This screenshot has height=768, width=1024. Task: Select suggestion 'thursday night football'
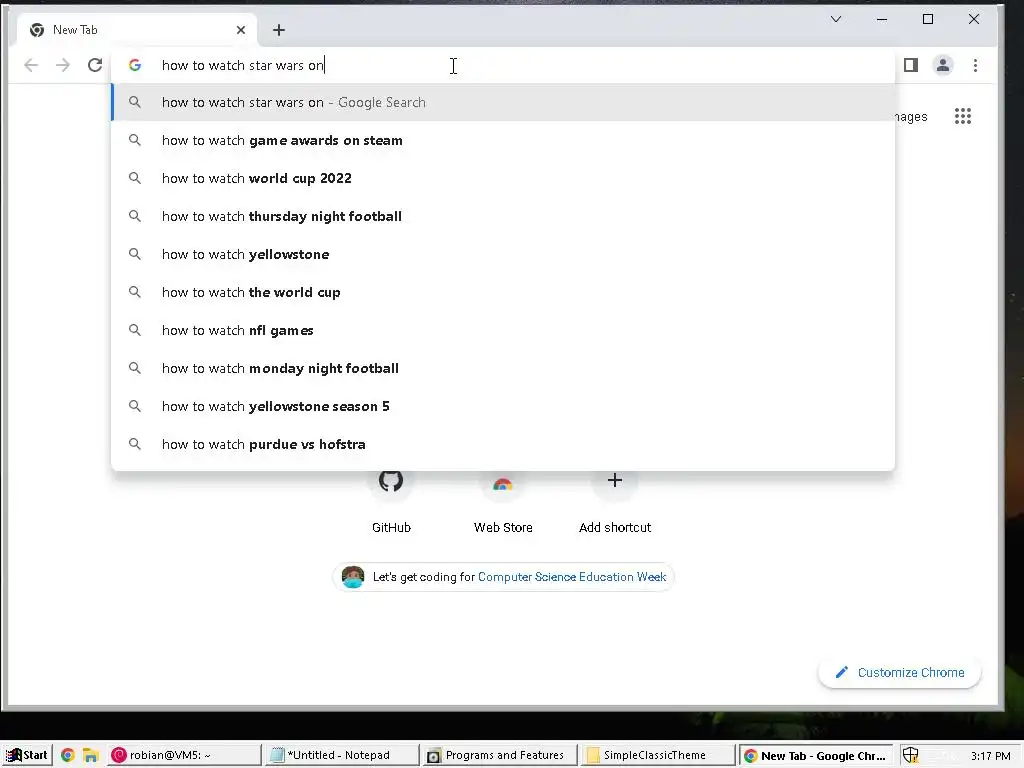503,216
